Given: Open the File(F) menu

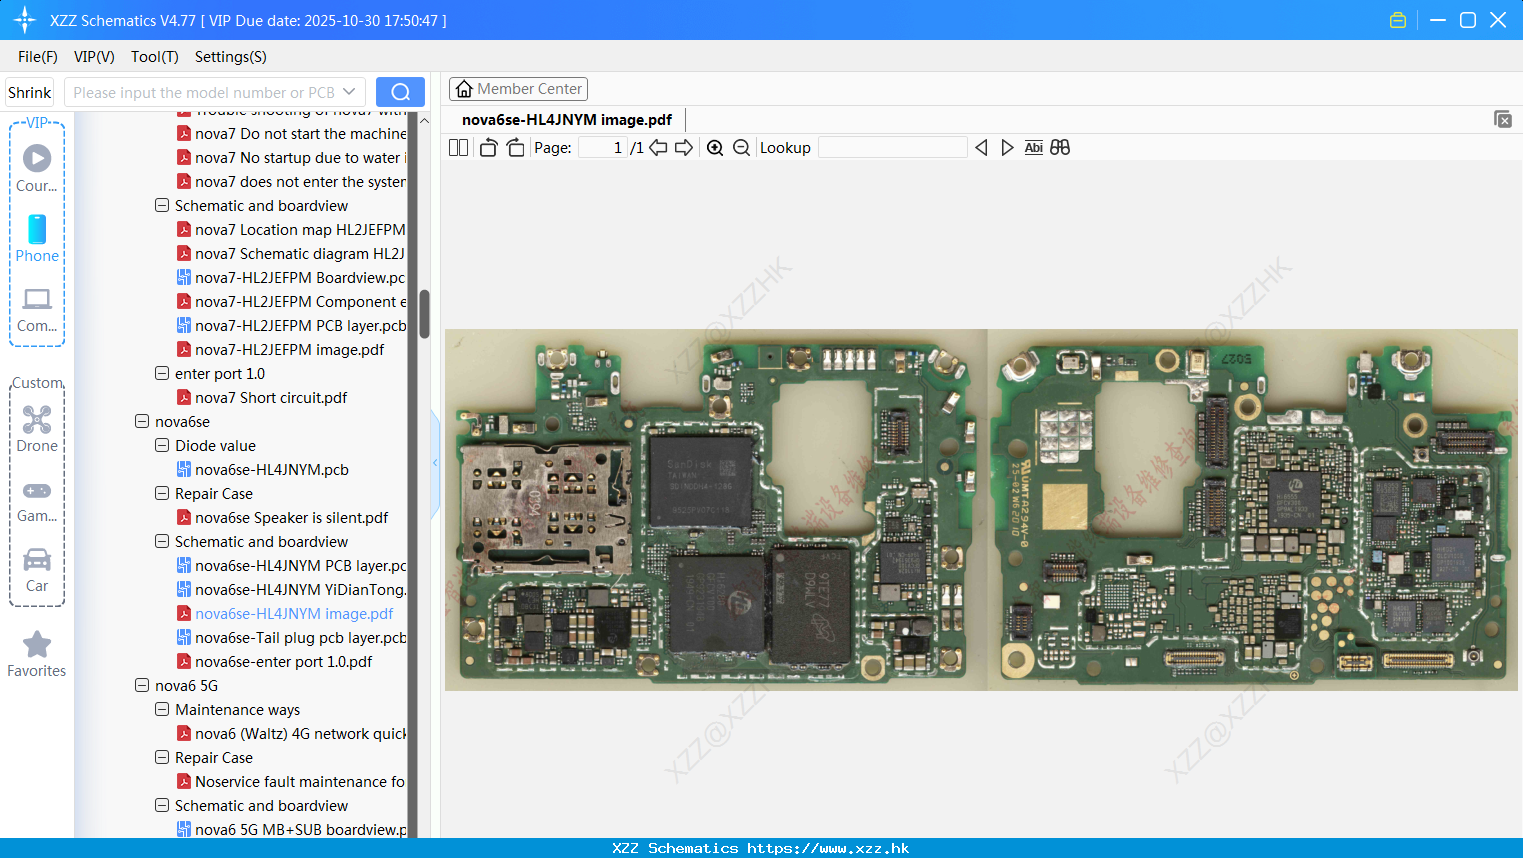Looking at the screenshot, I should [x=38, y=57].
